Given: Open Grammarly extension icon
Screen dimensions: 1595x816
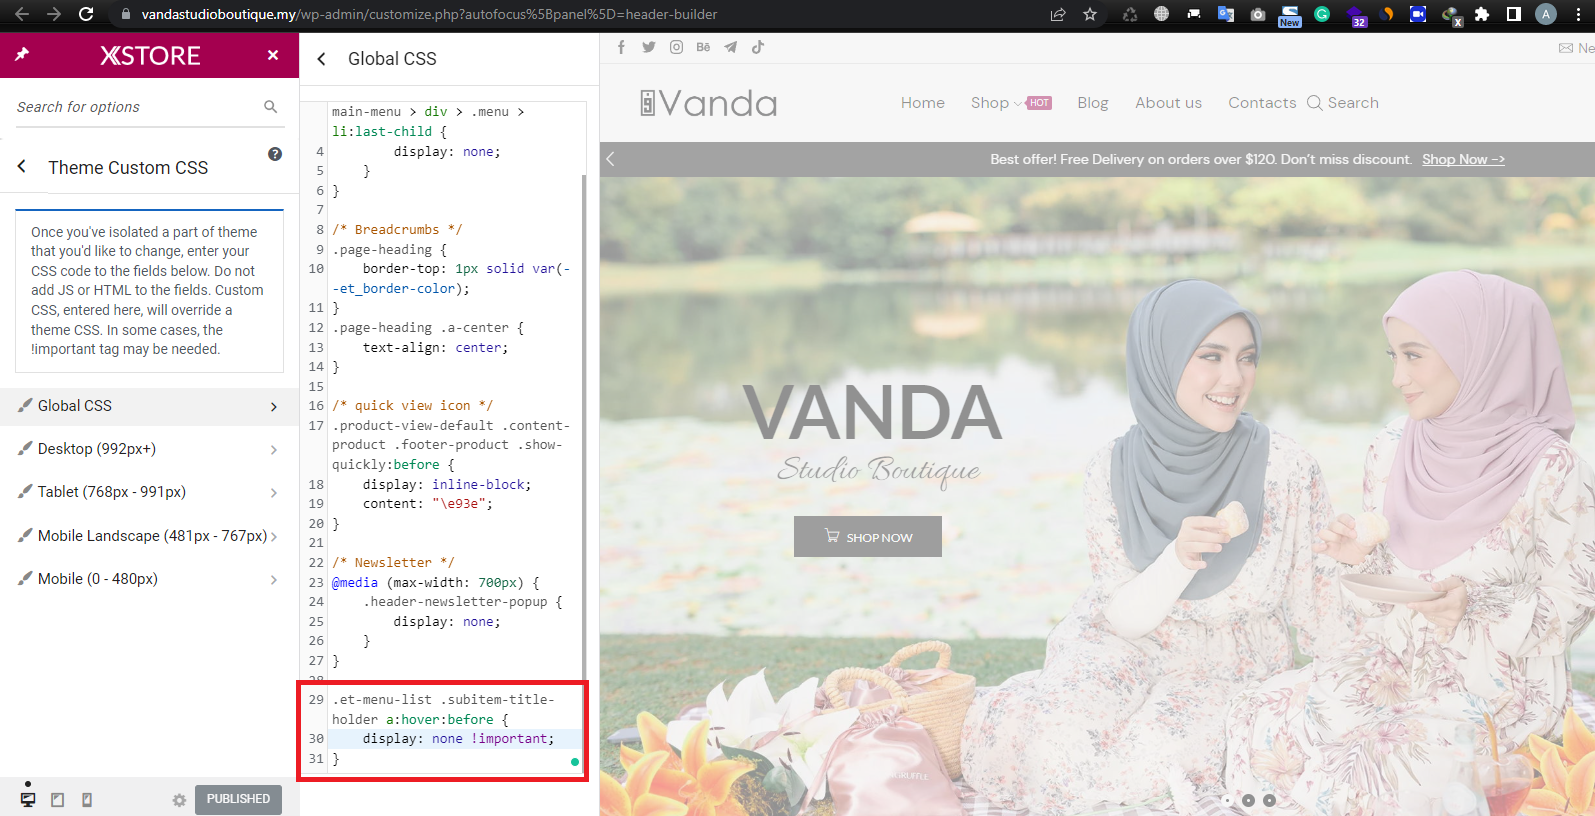Looking at the screenshot, I should (1322, 14).
